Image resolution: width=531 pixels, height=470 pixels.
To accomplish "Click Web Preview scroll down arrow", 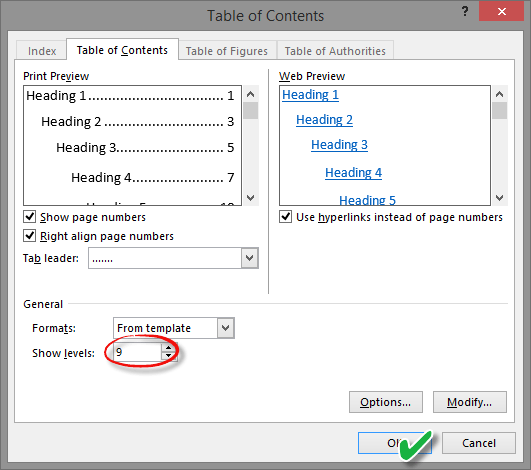I will pos(500,198).
